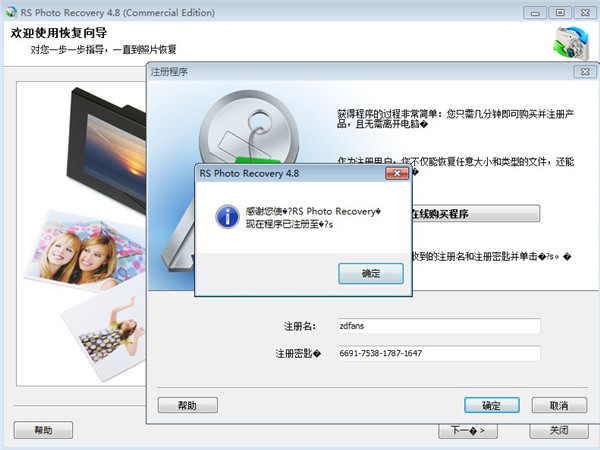Click 确定 in the 注册程序 dialog

492,405
